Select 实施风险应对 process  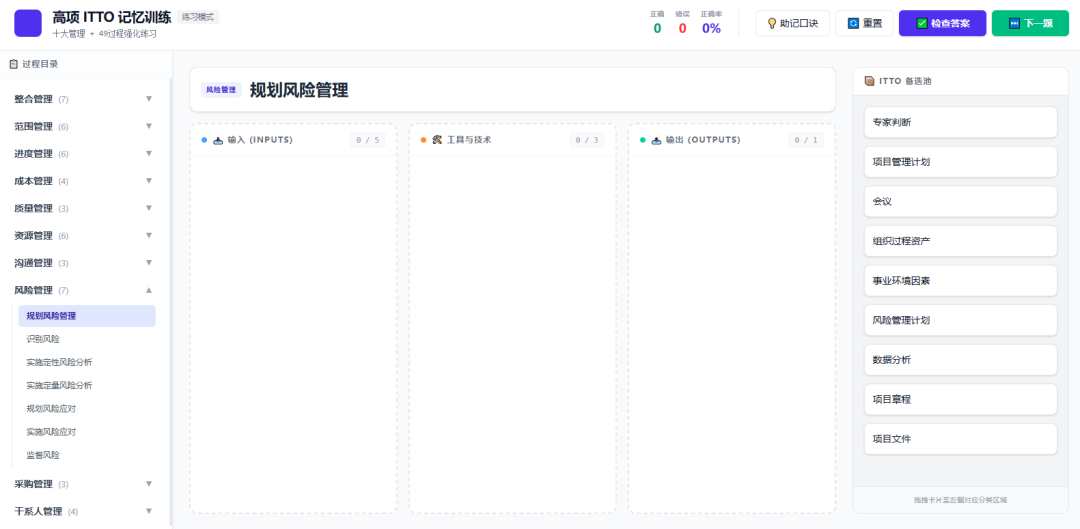click(x=87, y=432)
